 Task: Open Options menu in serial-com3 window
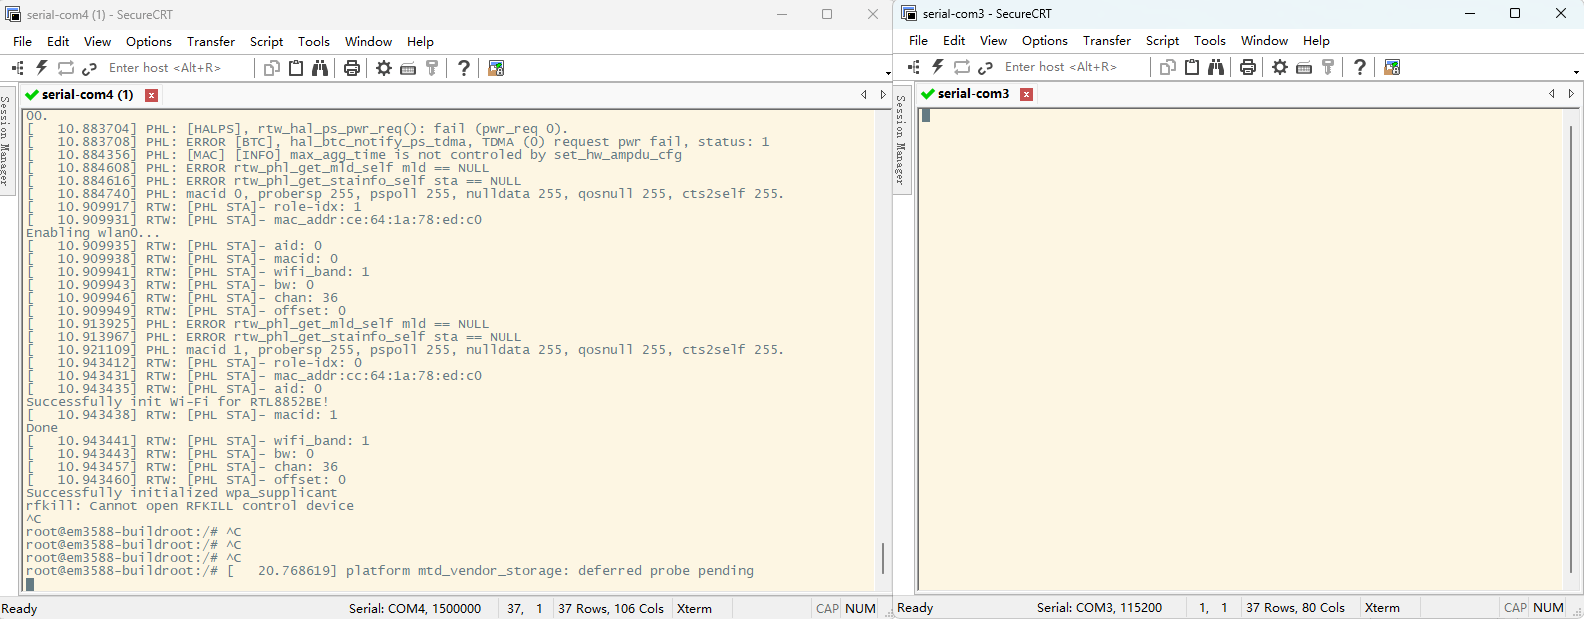tap(1045, 41)
